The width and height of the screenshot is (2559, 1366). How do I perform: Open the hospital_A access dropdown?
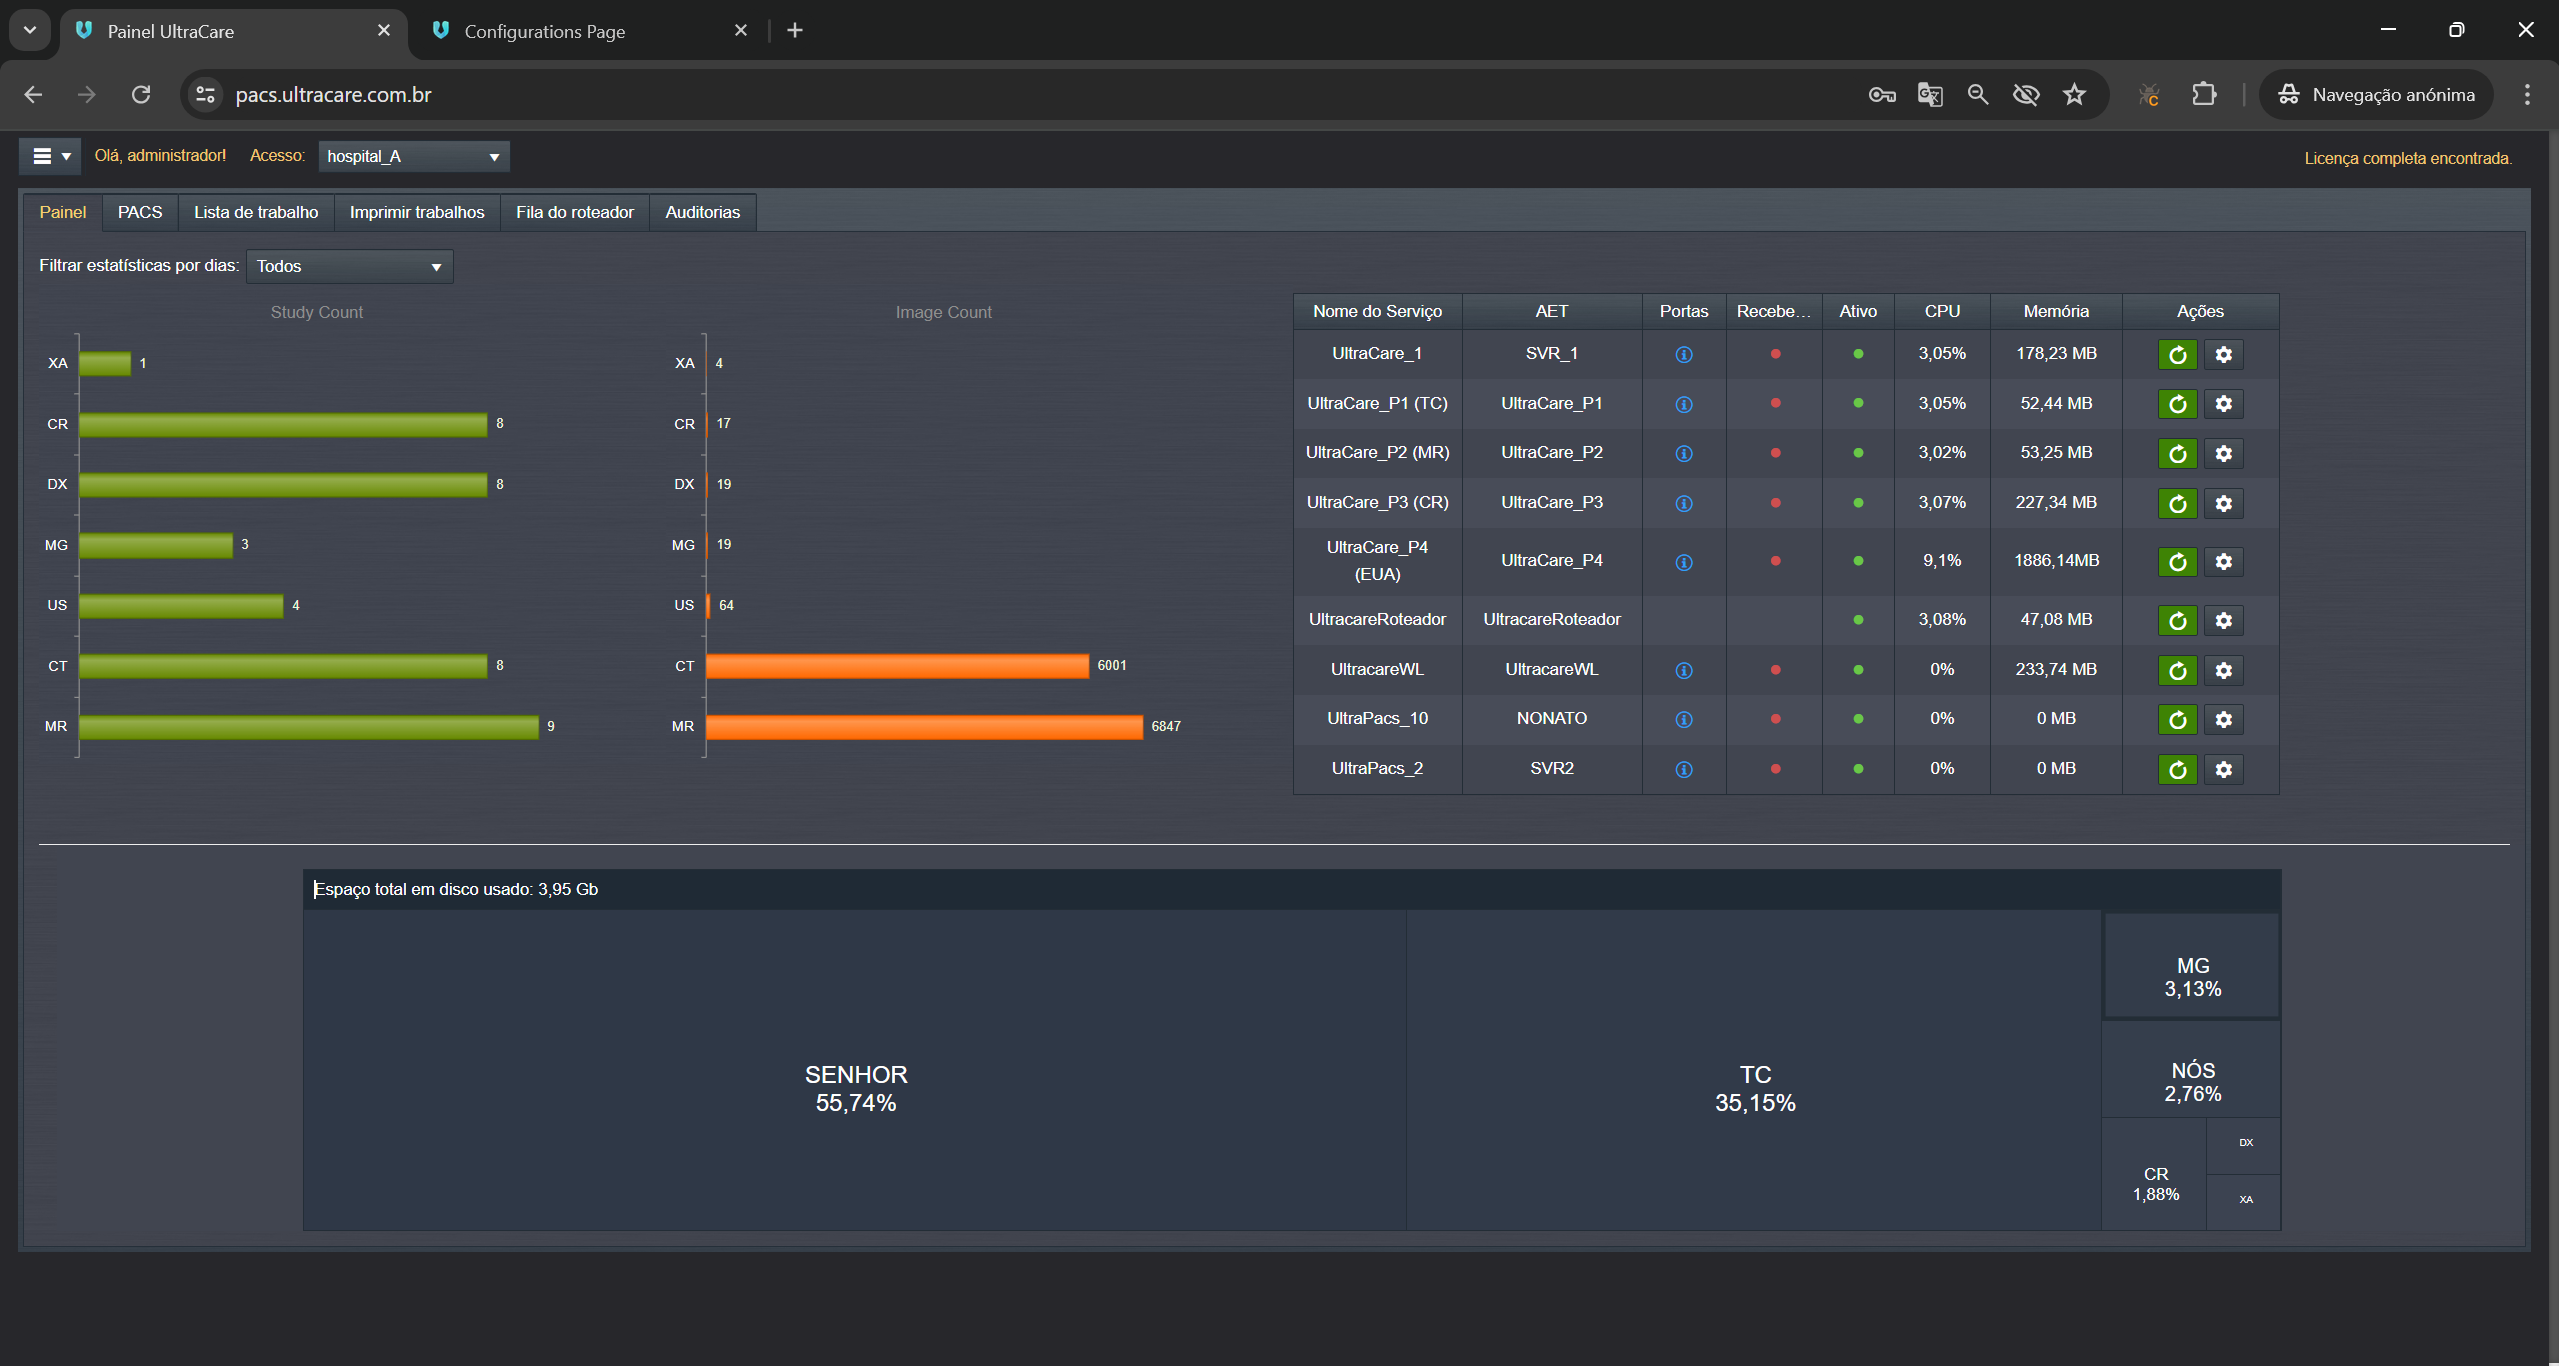413,156
